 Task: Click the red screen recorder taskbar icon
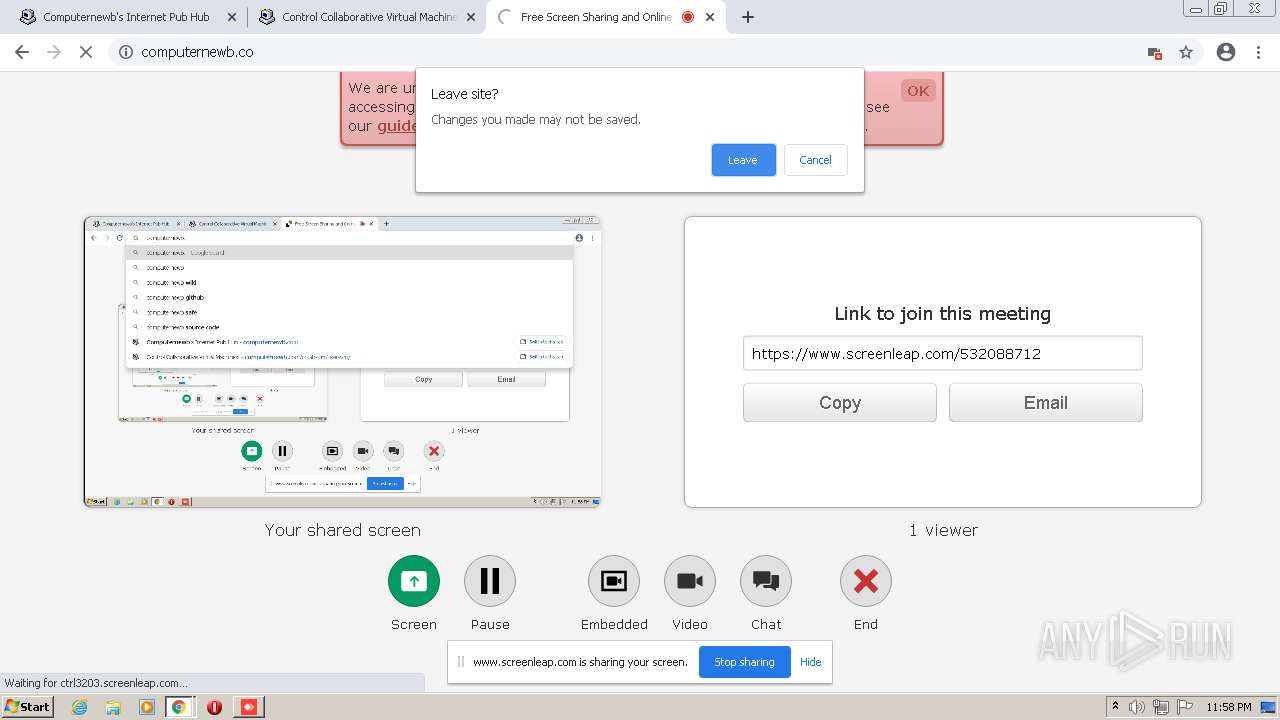(x=249, y=707)
